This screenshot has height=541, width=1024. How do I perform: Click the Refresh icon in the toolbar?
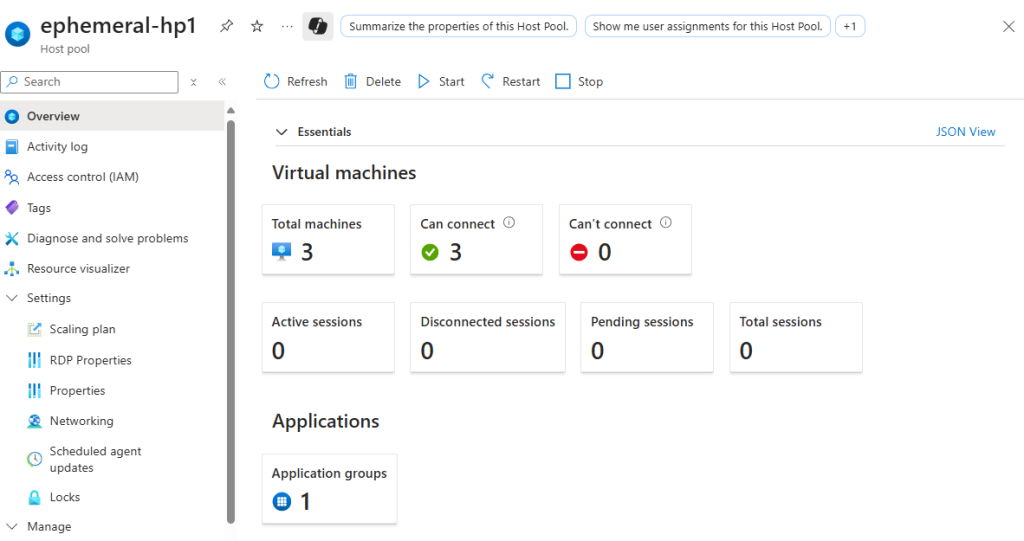click(271, 81)
